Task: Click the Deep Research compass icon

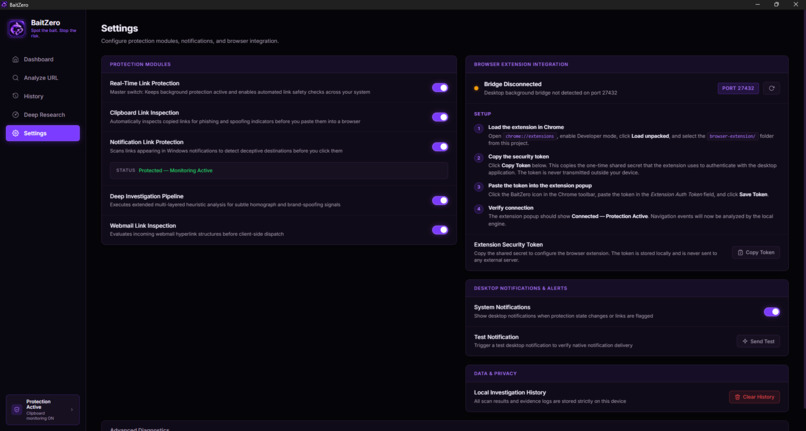Action: tap(15, 115)
